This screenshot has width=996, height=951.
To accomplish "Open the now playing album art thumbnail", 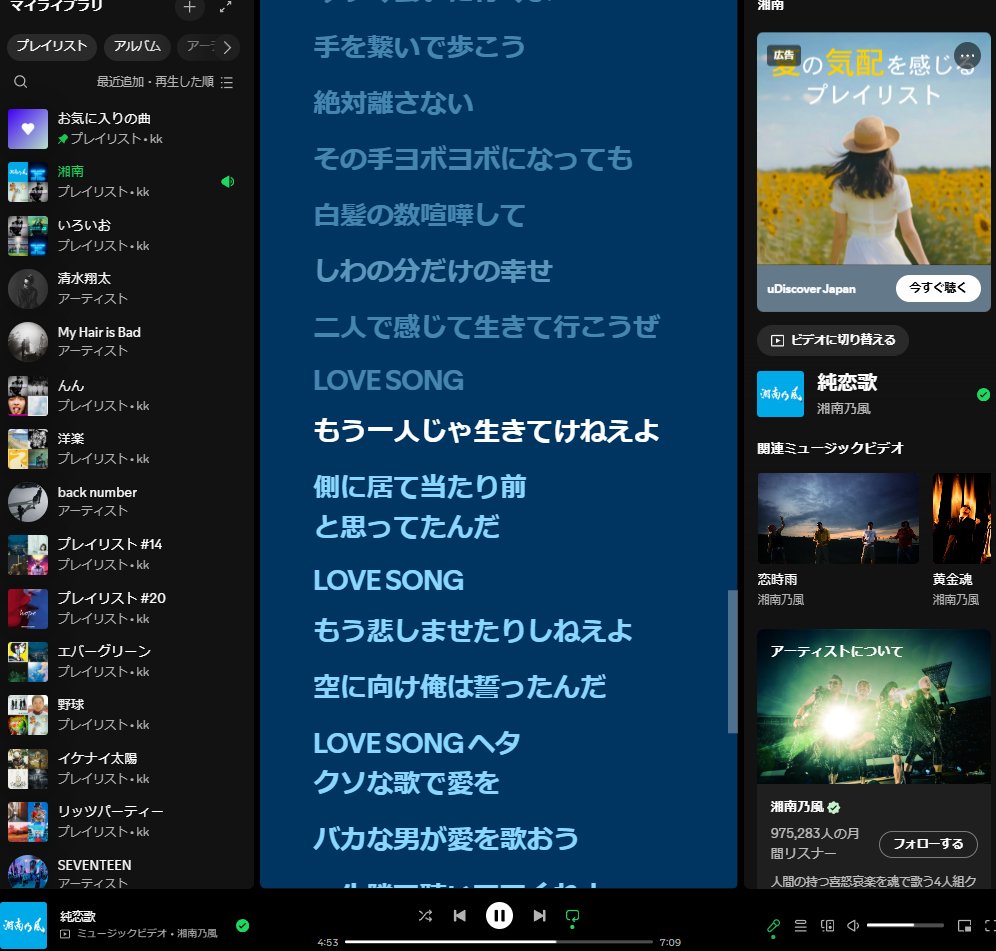I will [x=24, y=926].
